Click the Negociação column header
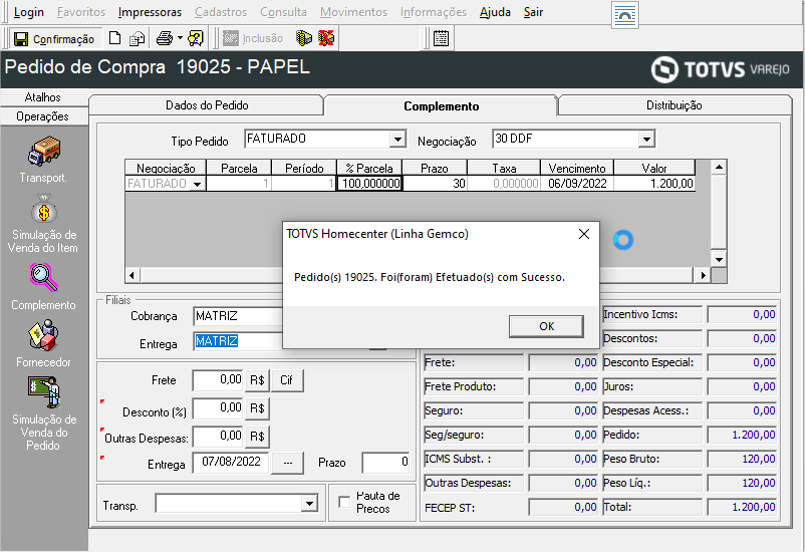This screenshot has width=805, height=552. 165,168
